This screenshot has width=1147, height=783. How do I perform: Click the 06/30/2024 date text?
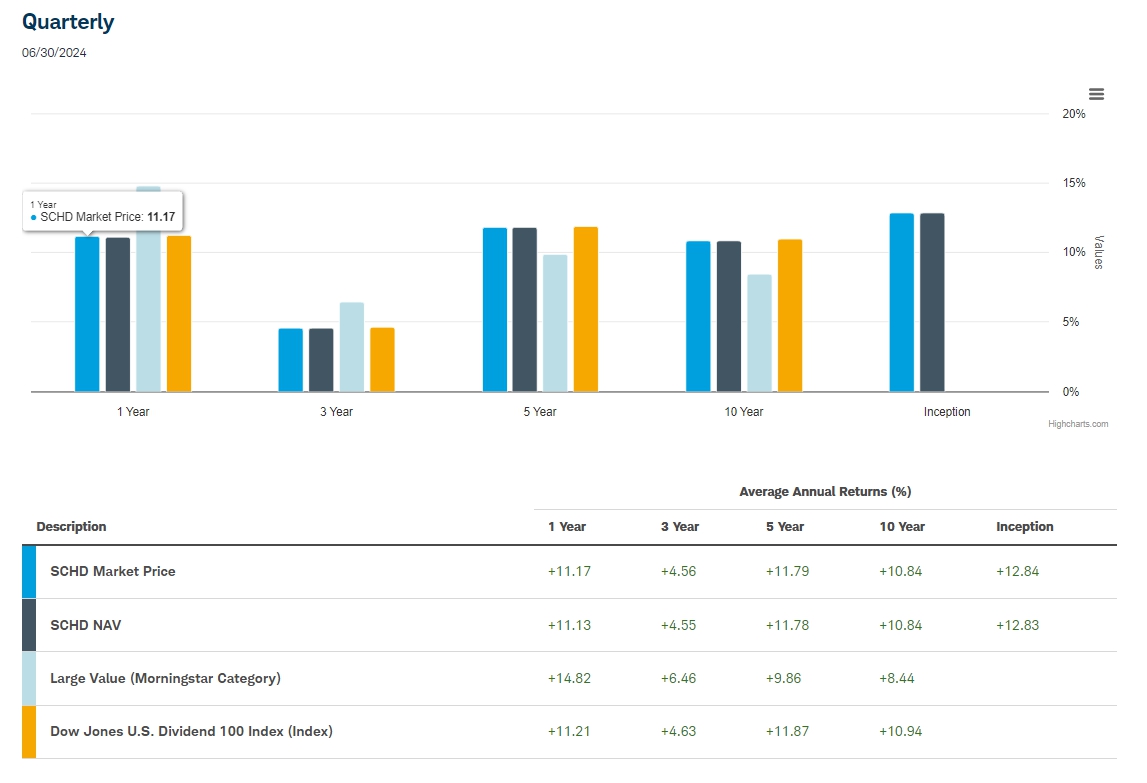tap(54, 53)
